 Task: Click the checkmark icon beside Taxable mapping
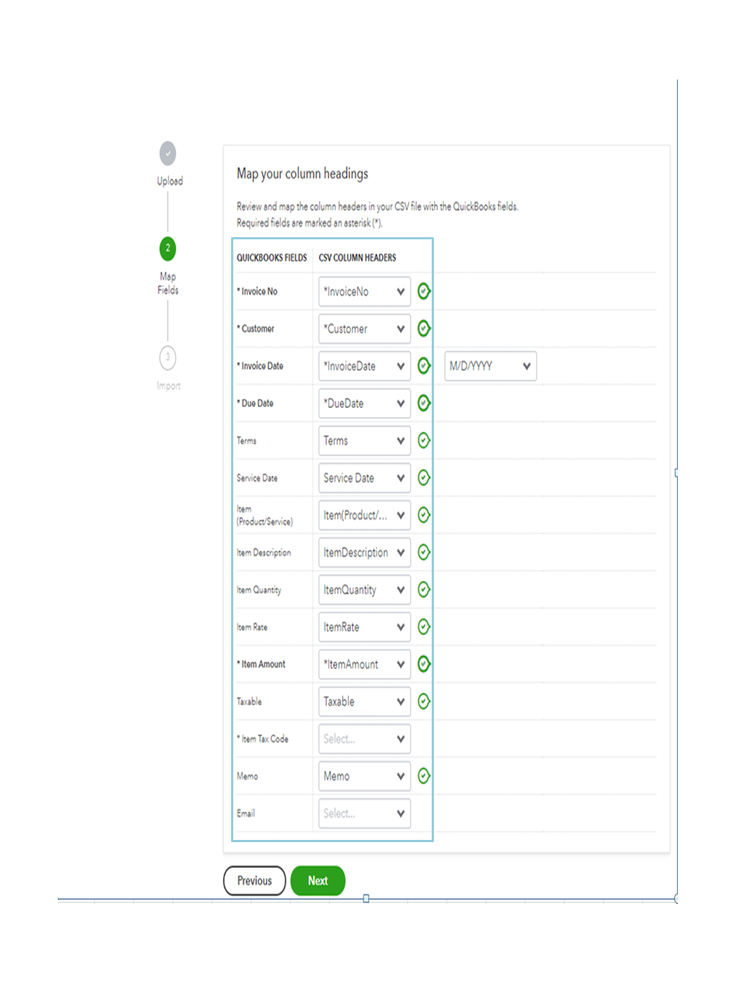[422, 701]
